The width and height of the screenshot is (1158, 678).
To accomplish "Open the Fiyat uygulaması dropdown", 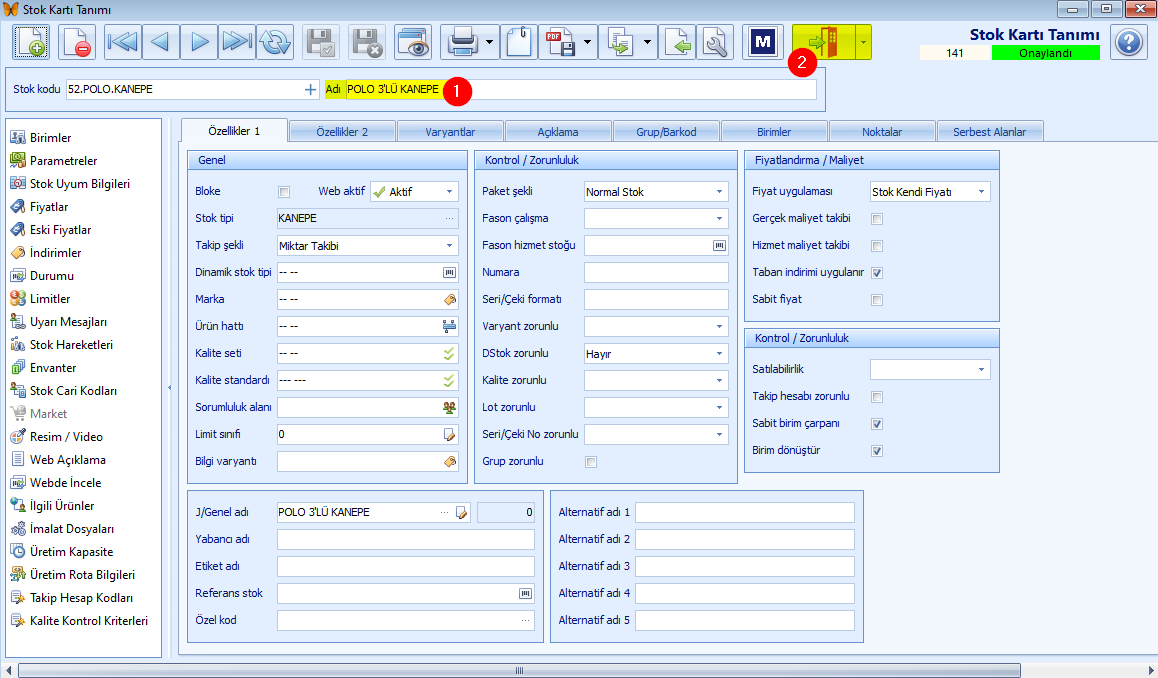I will pos(981,191).
